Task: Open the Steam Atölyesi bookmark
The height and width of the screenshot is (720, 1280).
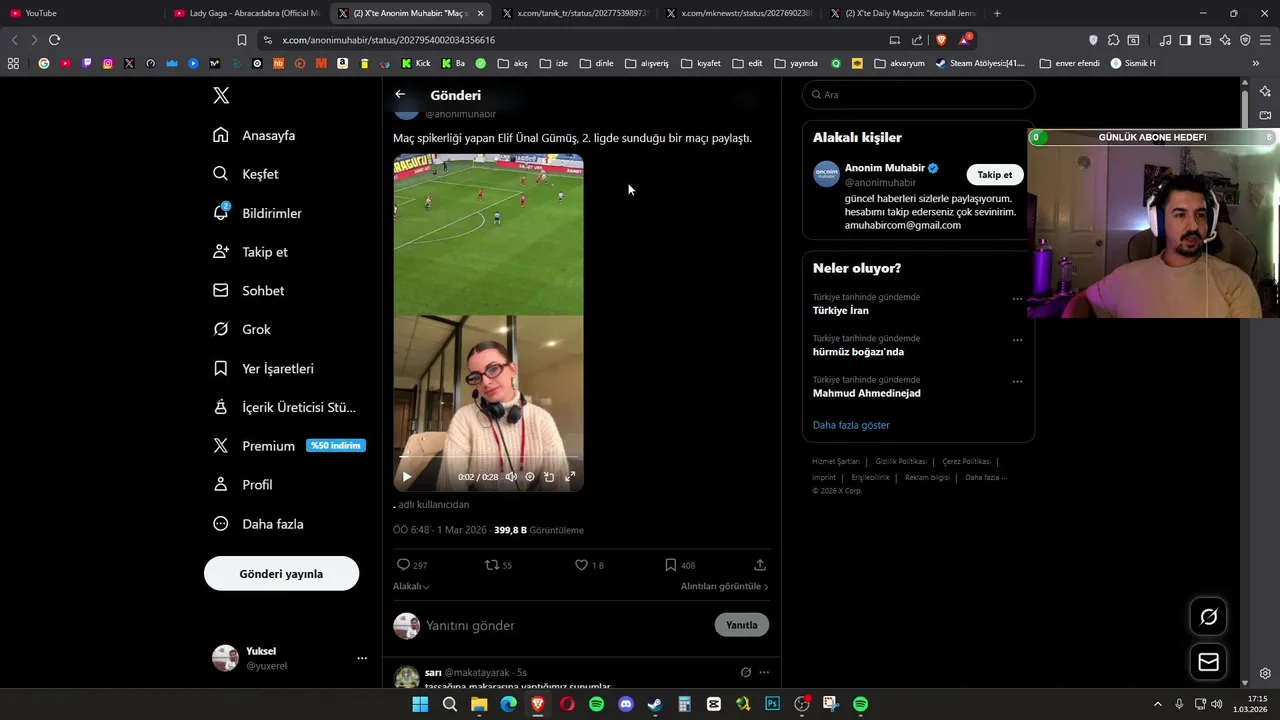Action: pyautogui.click(x=980, y=63)
